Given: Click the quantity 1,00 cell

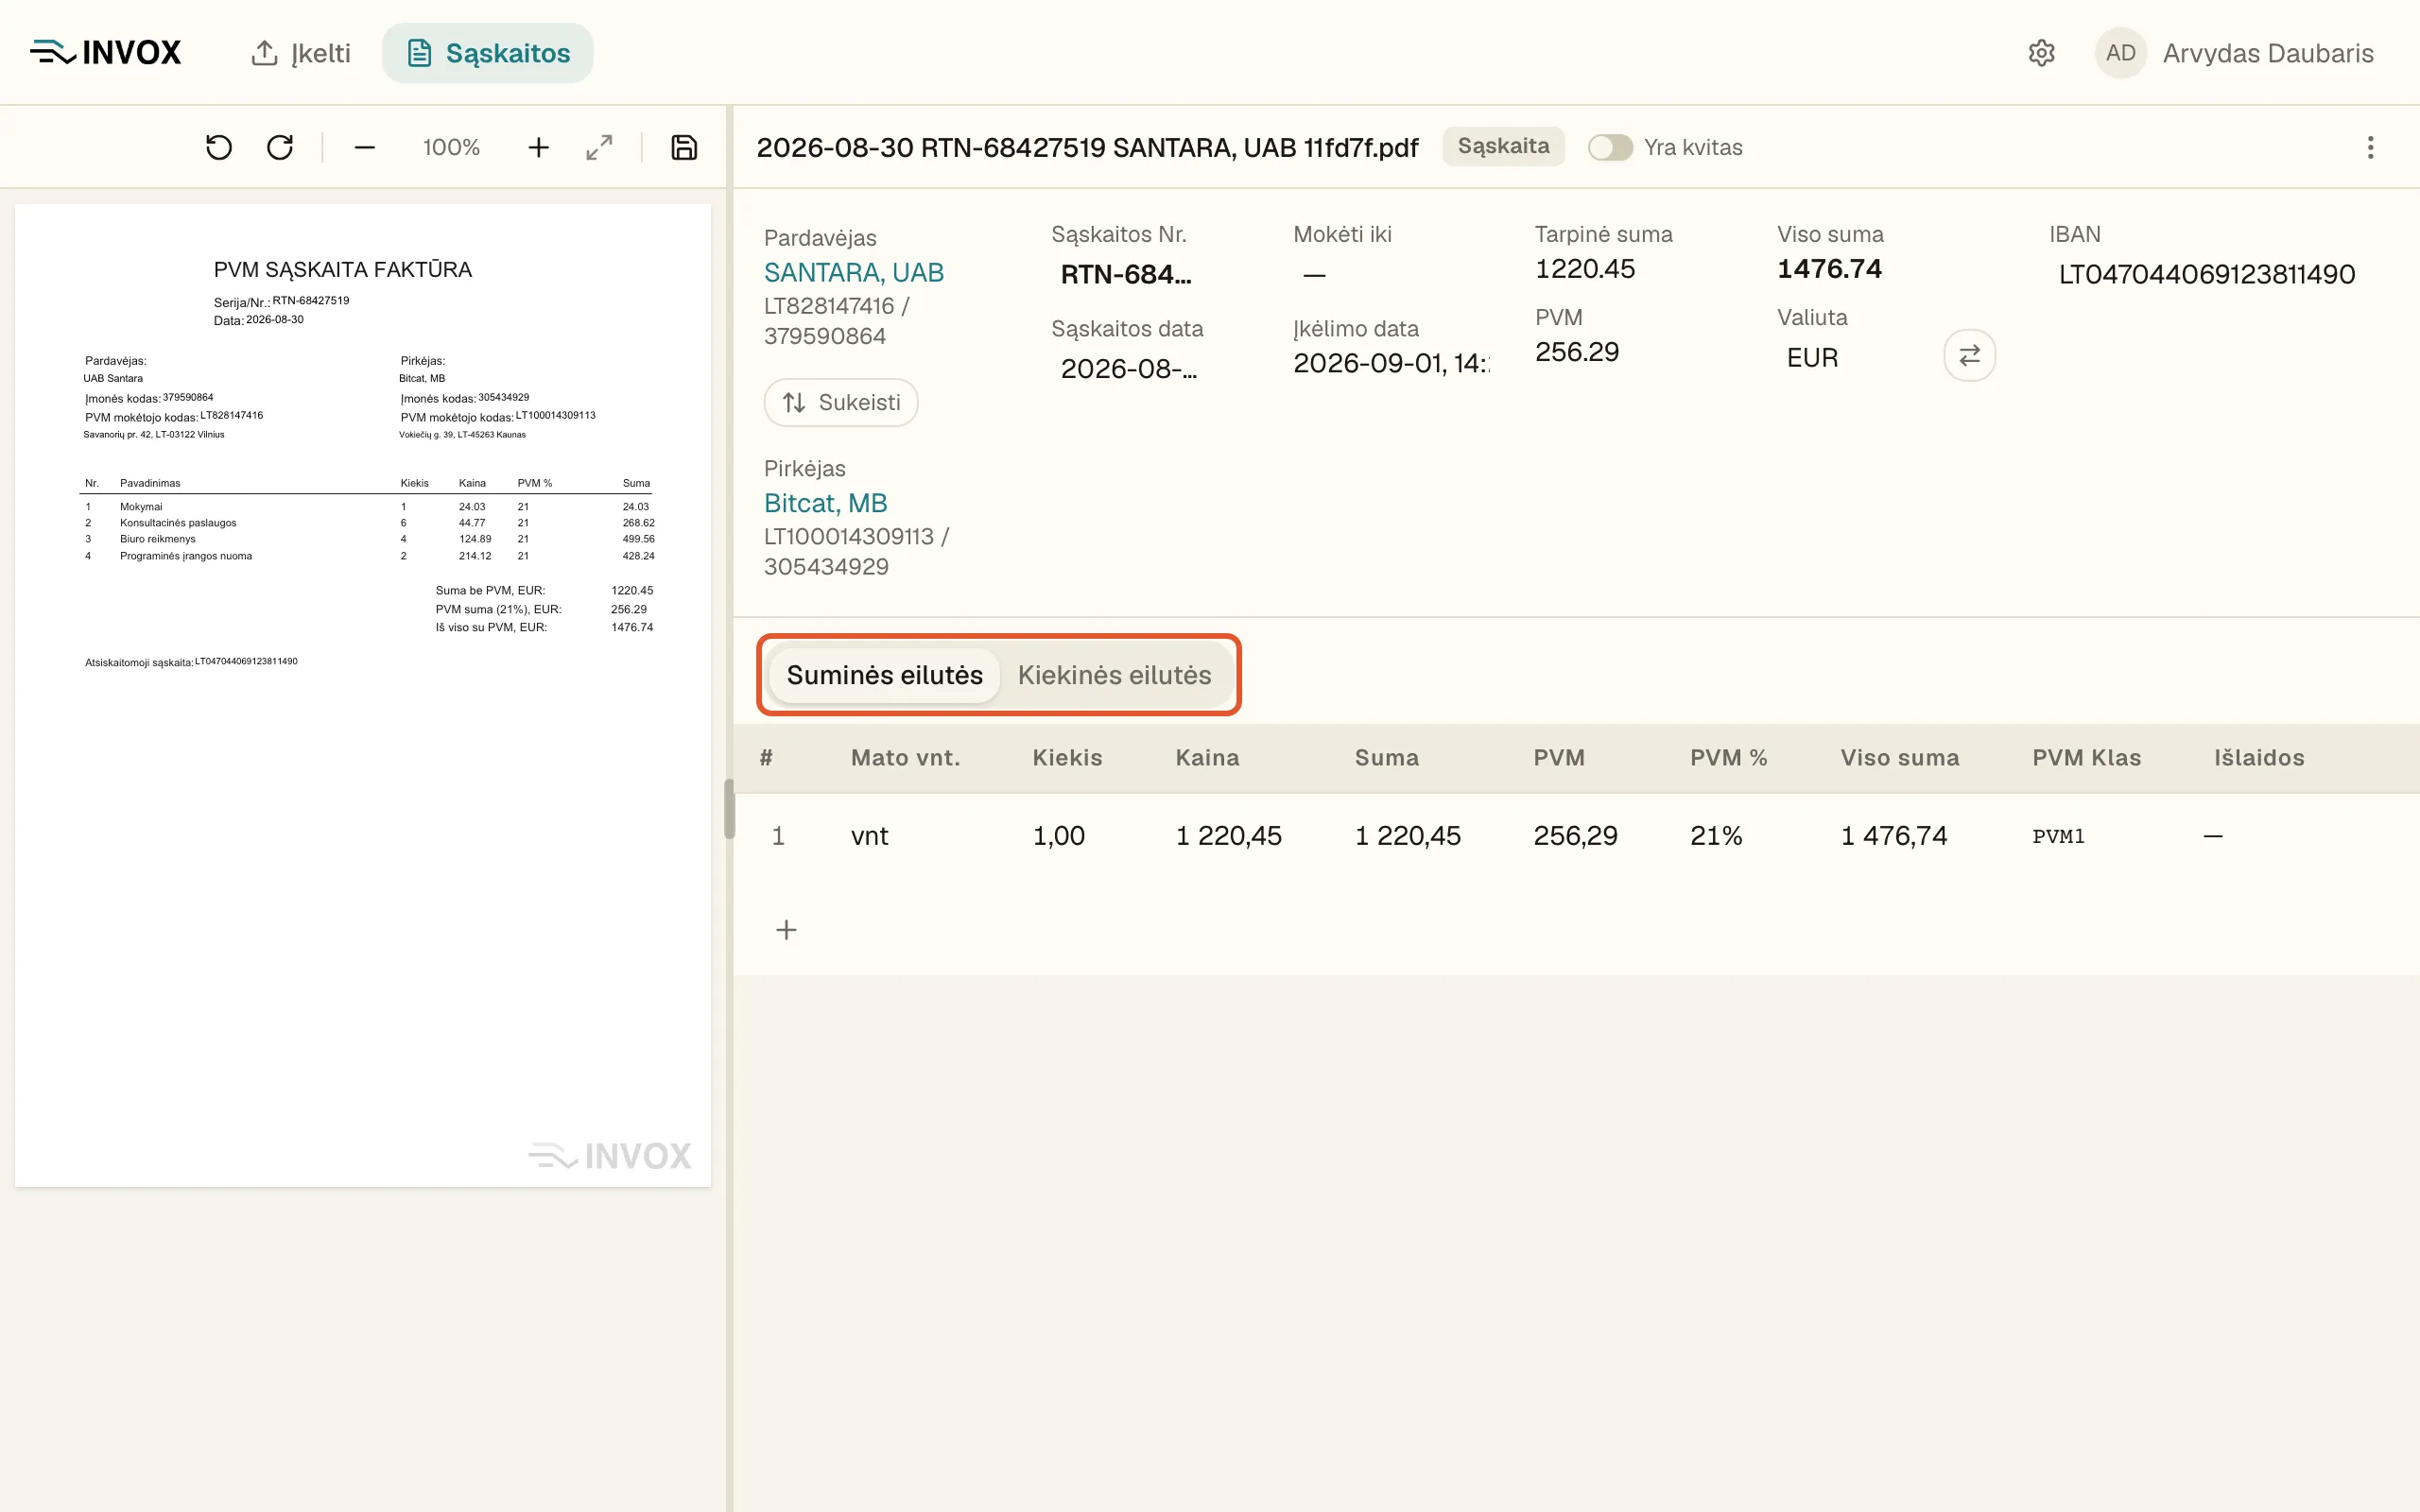Looking at the screenshot, I should [1058, 836].
